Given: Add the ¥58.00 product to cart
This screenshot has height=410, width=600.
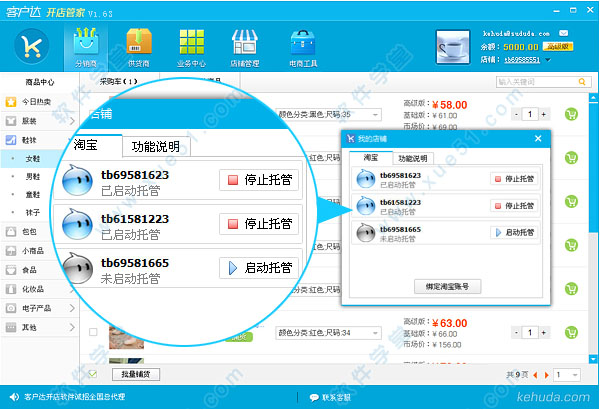Looking at the screenshot, I should click(571, 114).
